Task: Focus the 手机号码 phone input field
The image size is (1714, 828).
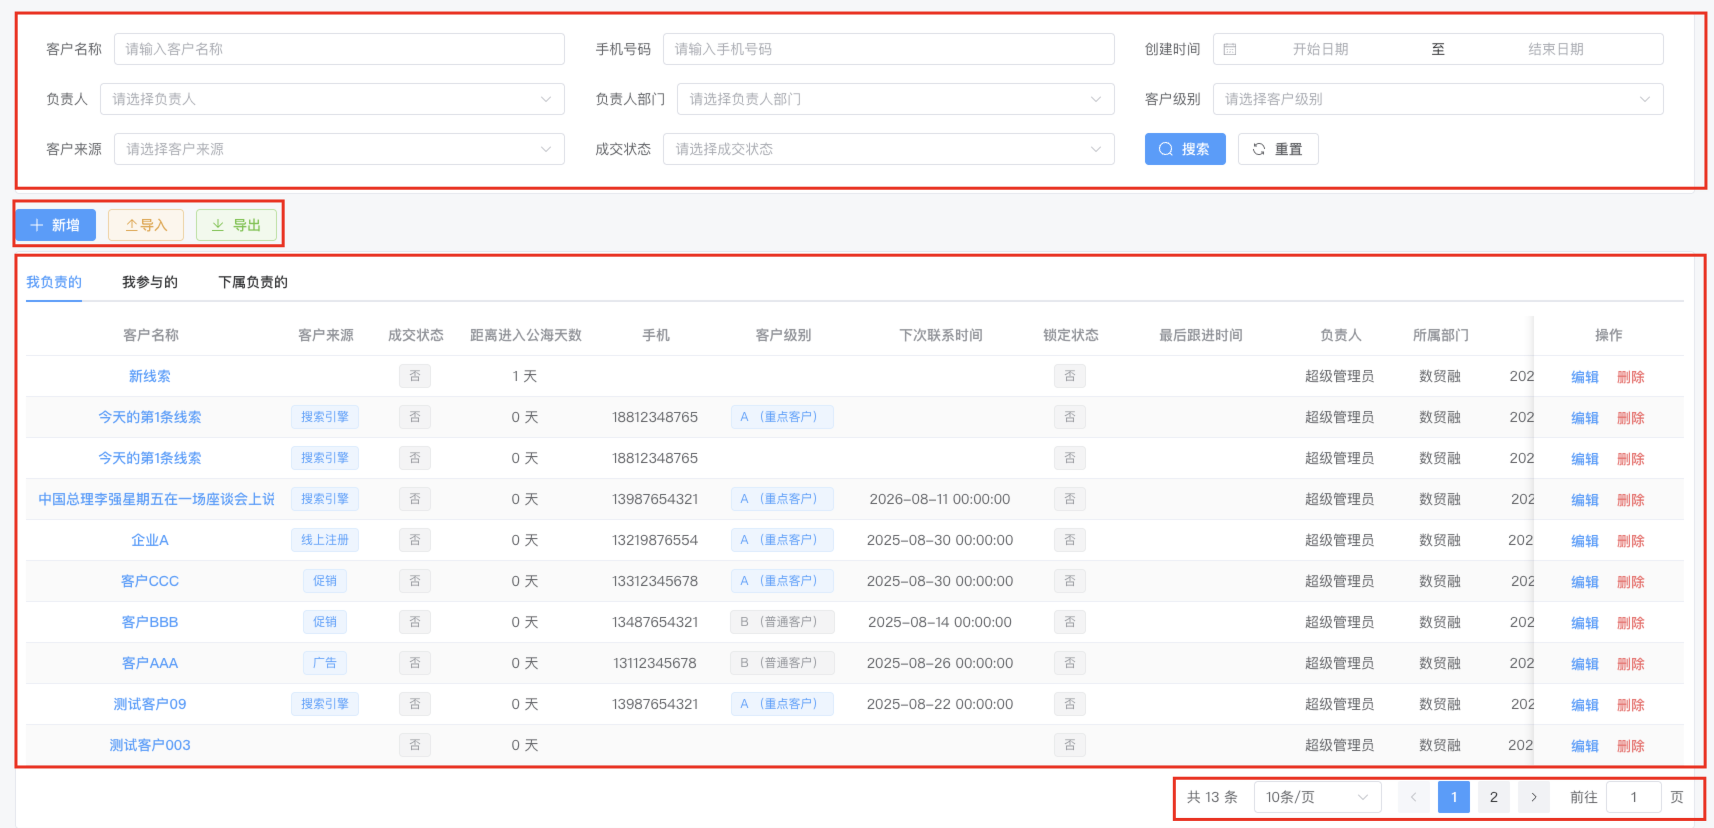Action: click(887, 49)
